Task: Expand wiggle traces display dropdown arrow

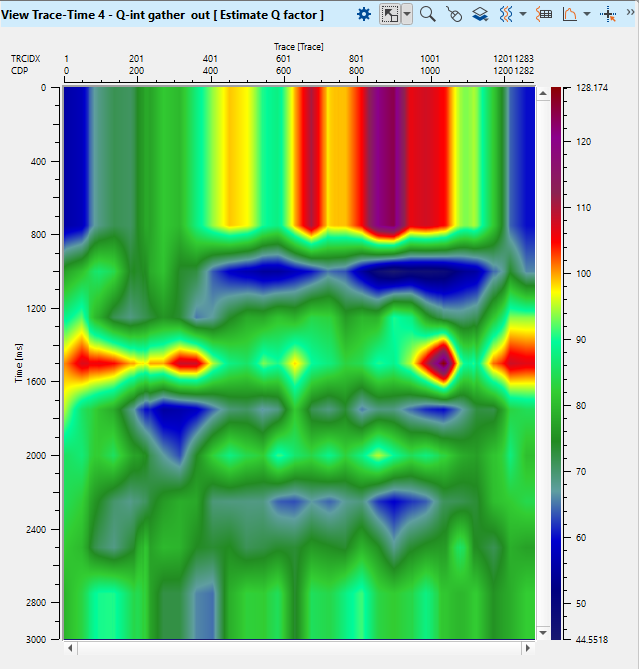Action: click(x=523, y=15)
